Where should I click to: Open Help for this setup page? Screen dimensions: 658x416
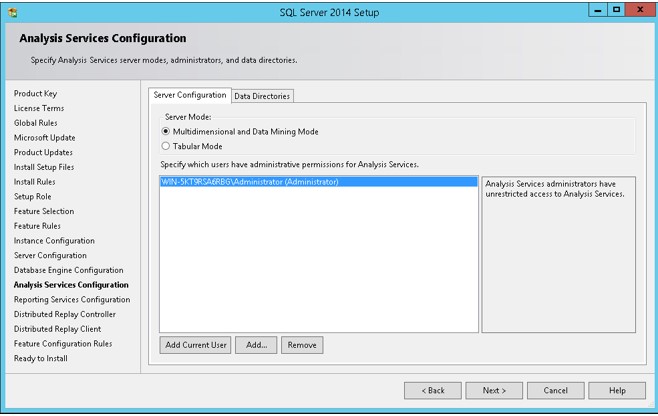click(x=617, y=390)
